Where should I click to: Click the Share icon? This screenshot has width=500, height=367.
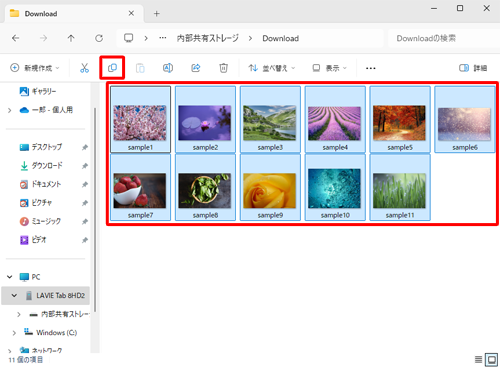click(x=196, y=68)
